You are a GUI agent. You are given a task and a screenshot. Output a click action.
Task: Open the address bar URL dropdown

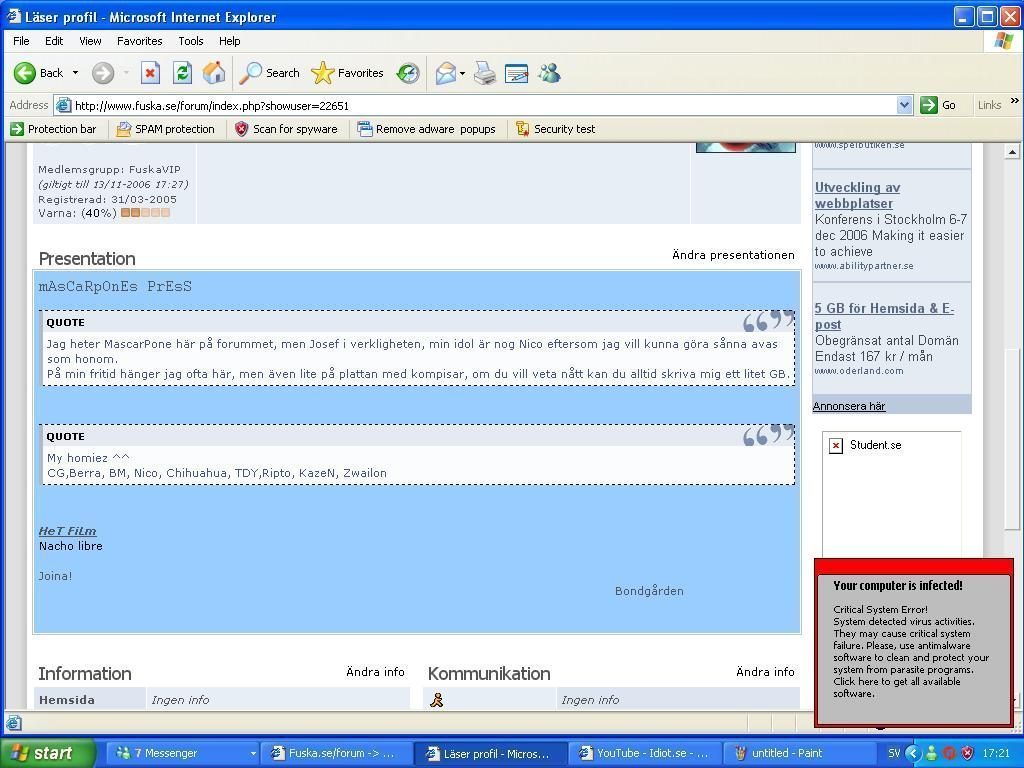point(904,105)
